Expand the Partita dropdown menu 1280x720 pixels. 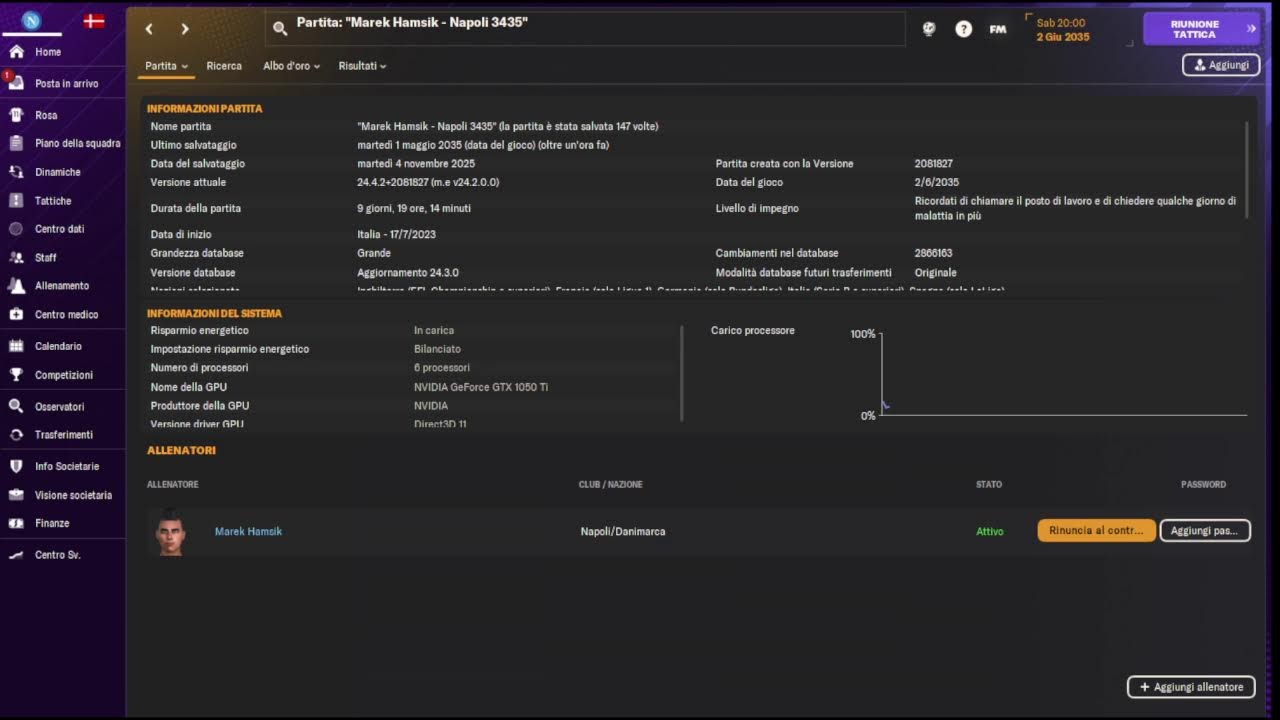point(166,66)
